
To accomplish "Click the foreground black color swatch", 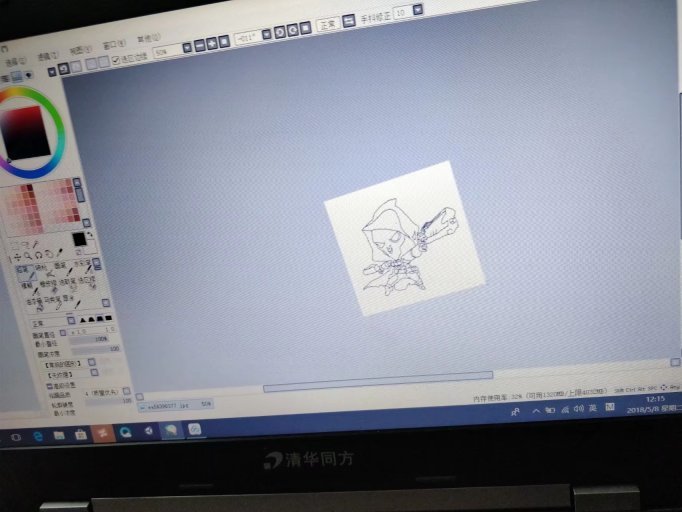I will [x=79, y=239].
